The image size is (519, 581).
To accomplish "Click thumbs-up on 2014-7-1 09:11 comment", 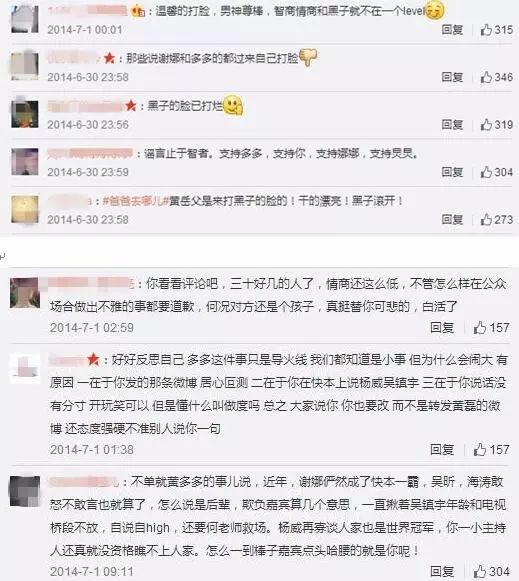I will (480, 571).
